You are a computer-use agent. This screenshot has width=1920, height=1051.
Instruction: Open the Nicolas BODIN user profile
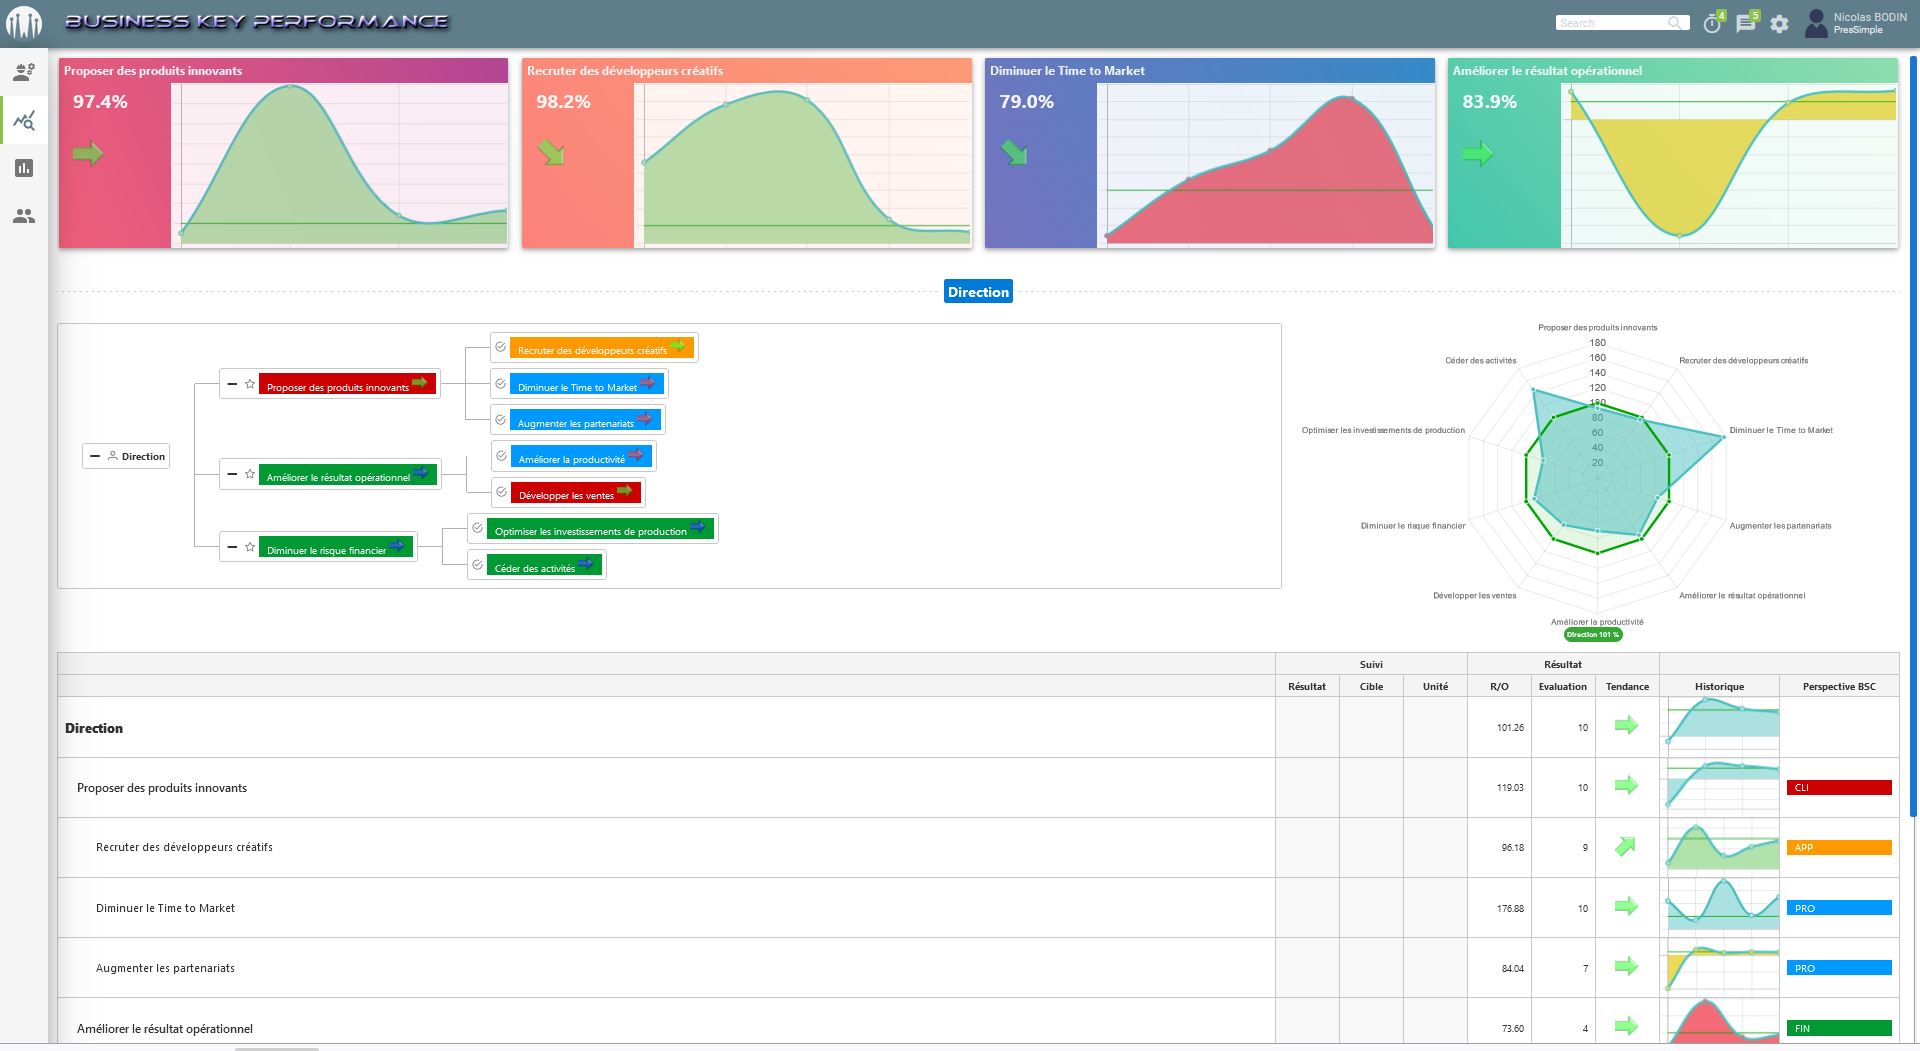coord(1856,23)
